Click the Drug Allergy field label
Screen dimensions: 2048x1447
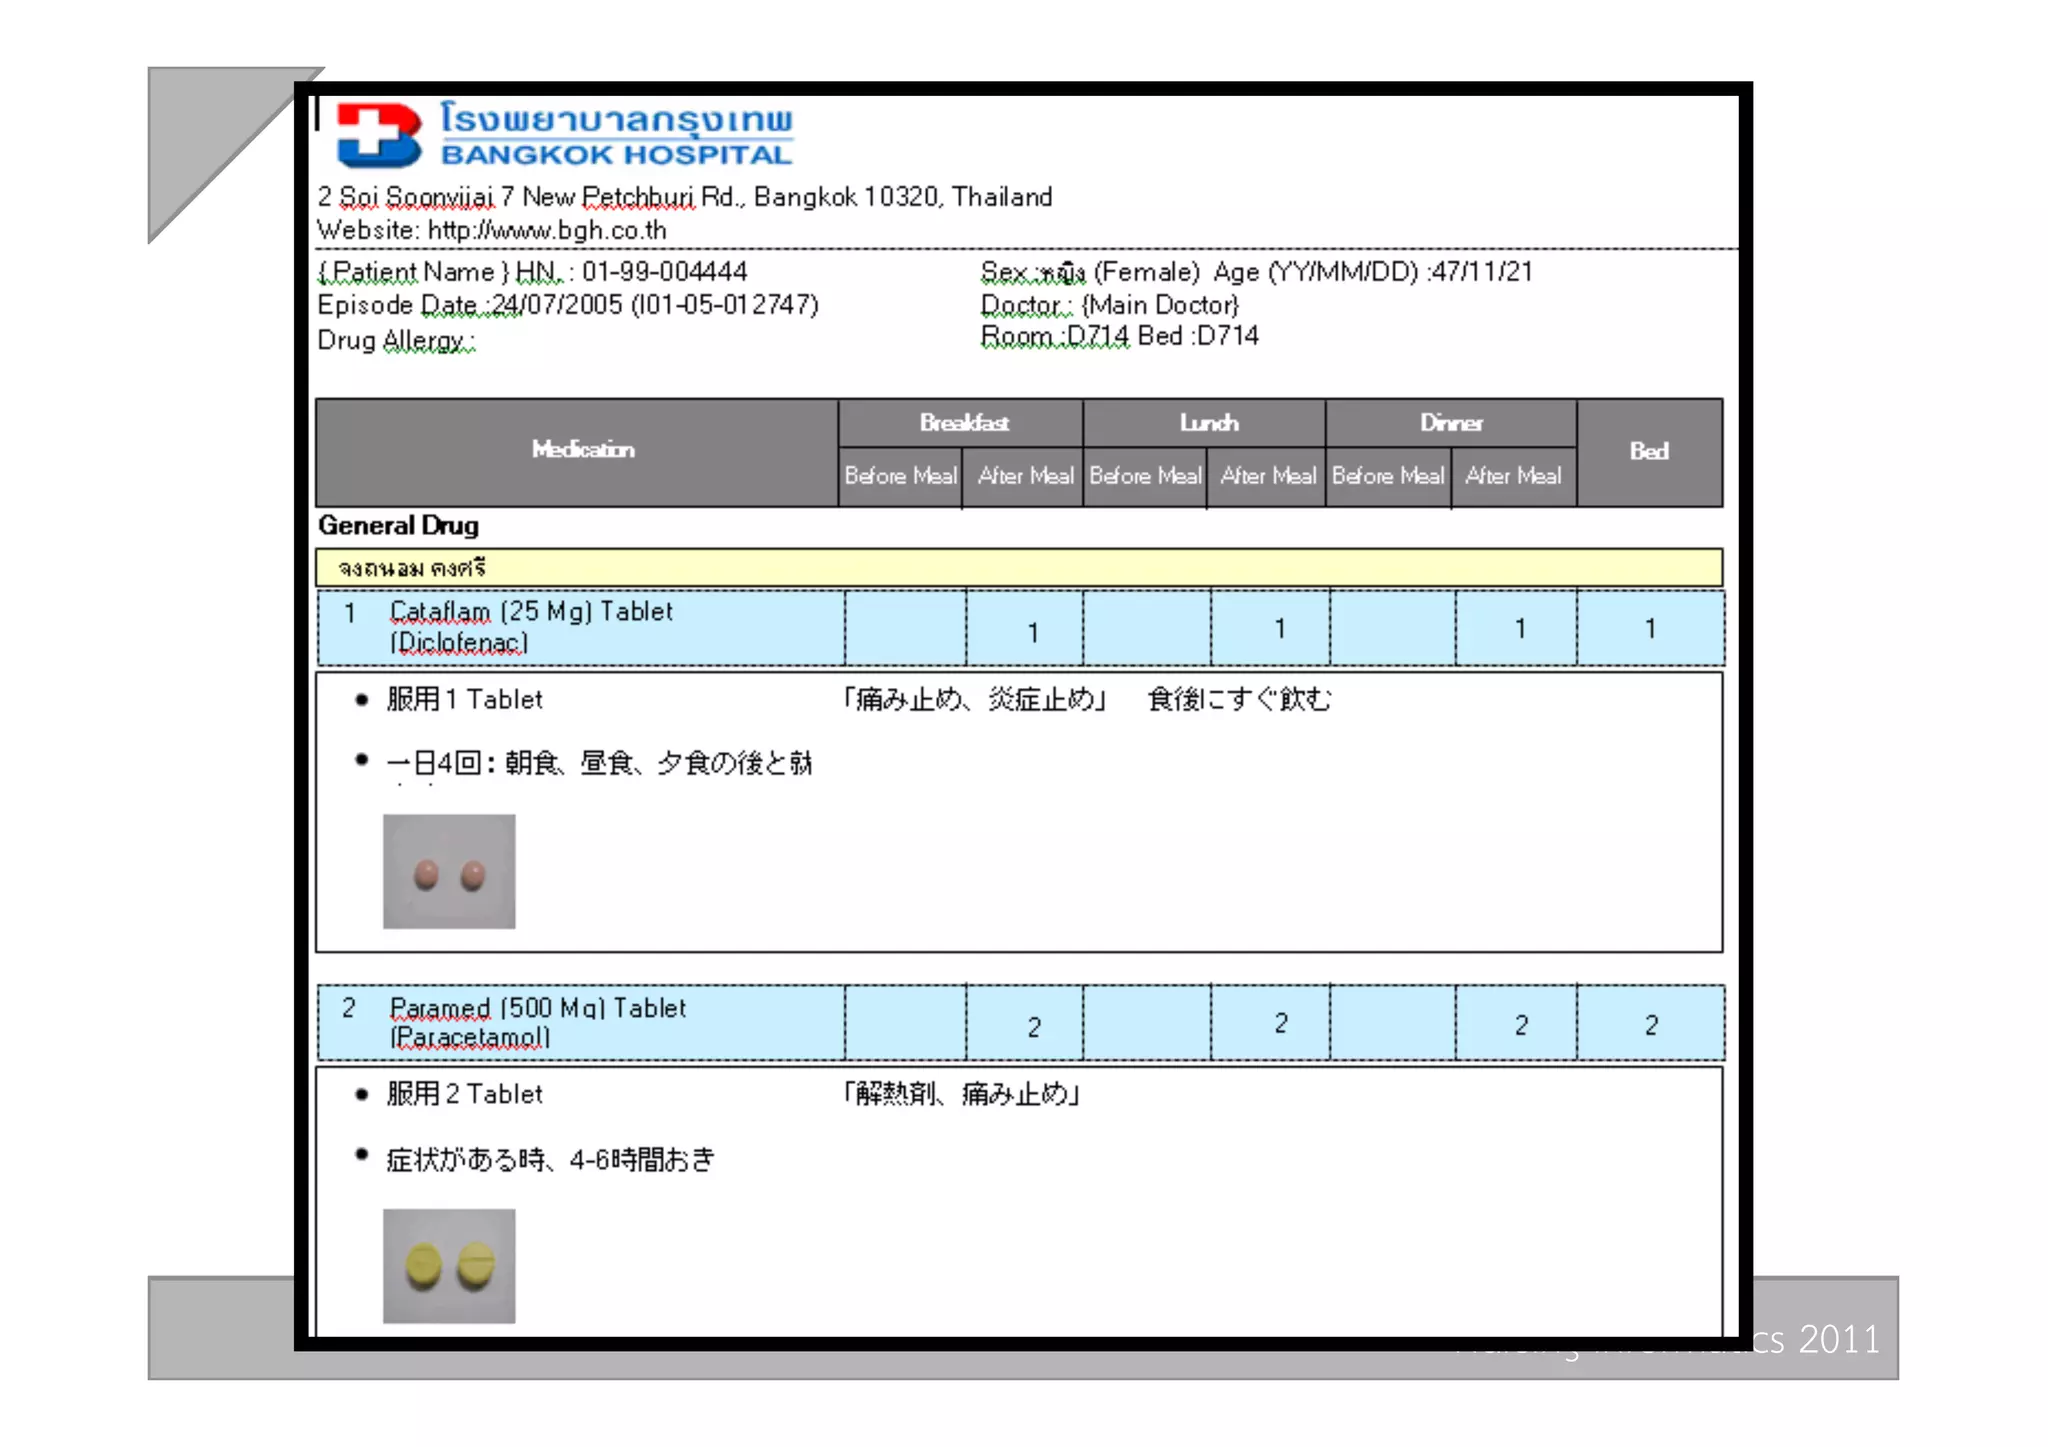click(396, 341)
